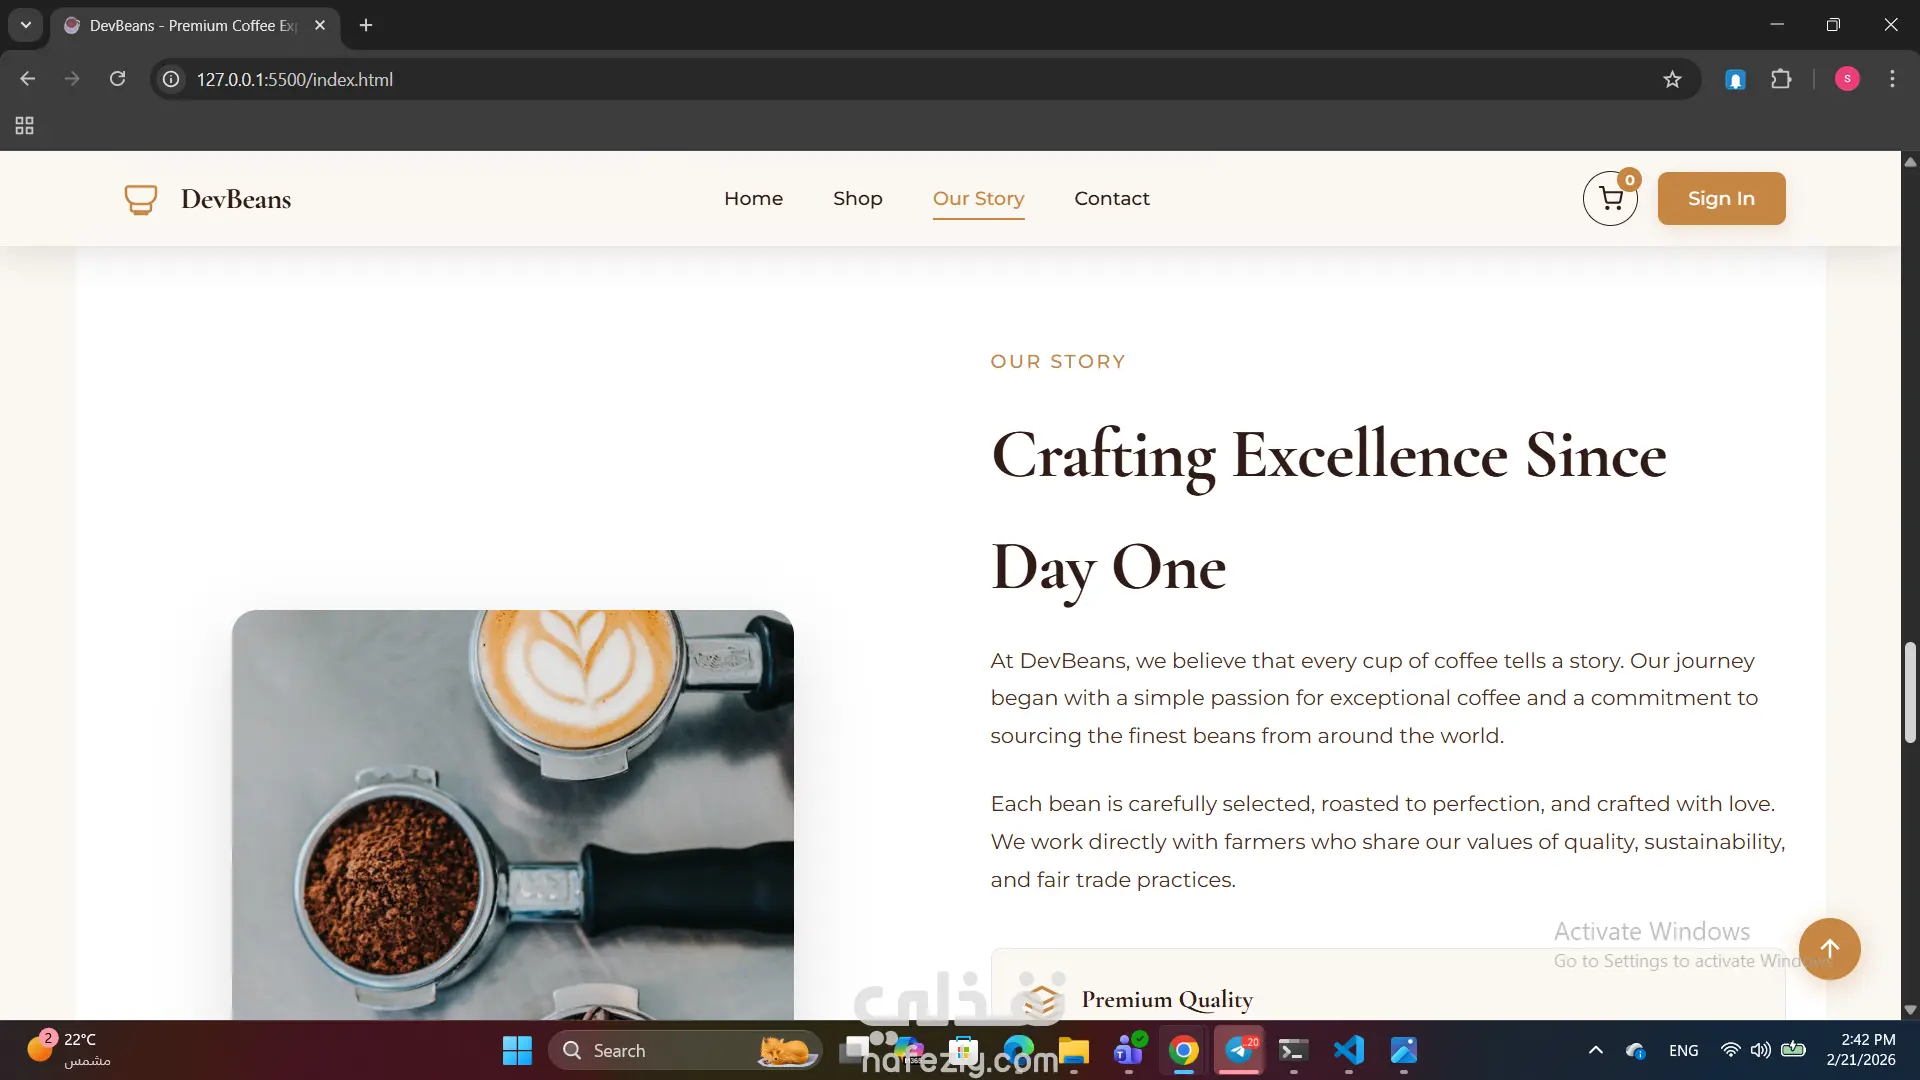Open the Chrome extensions puzzle icon

1781,79
